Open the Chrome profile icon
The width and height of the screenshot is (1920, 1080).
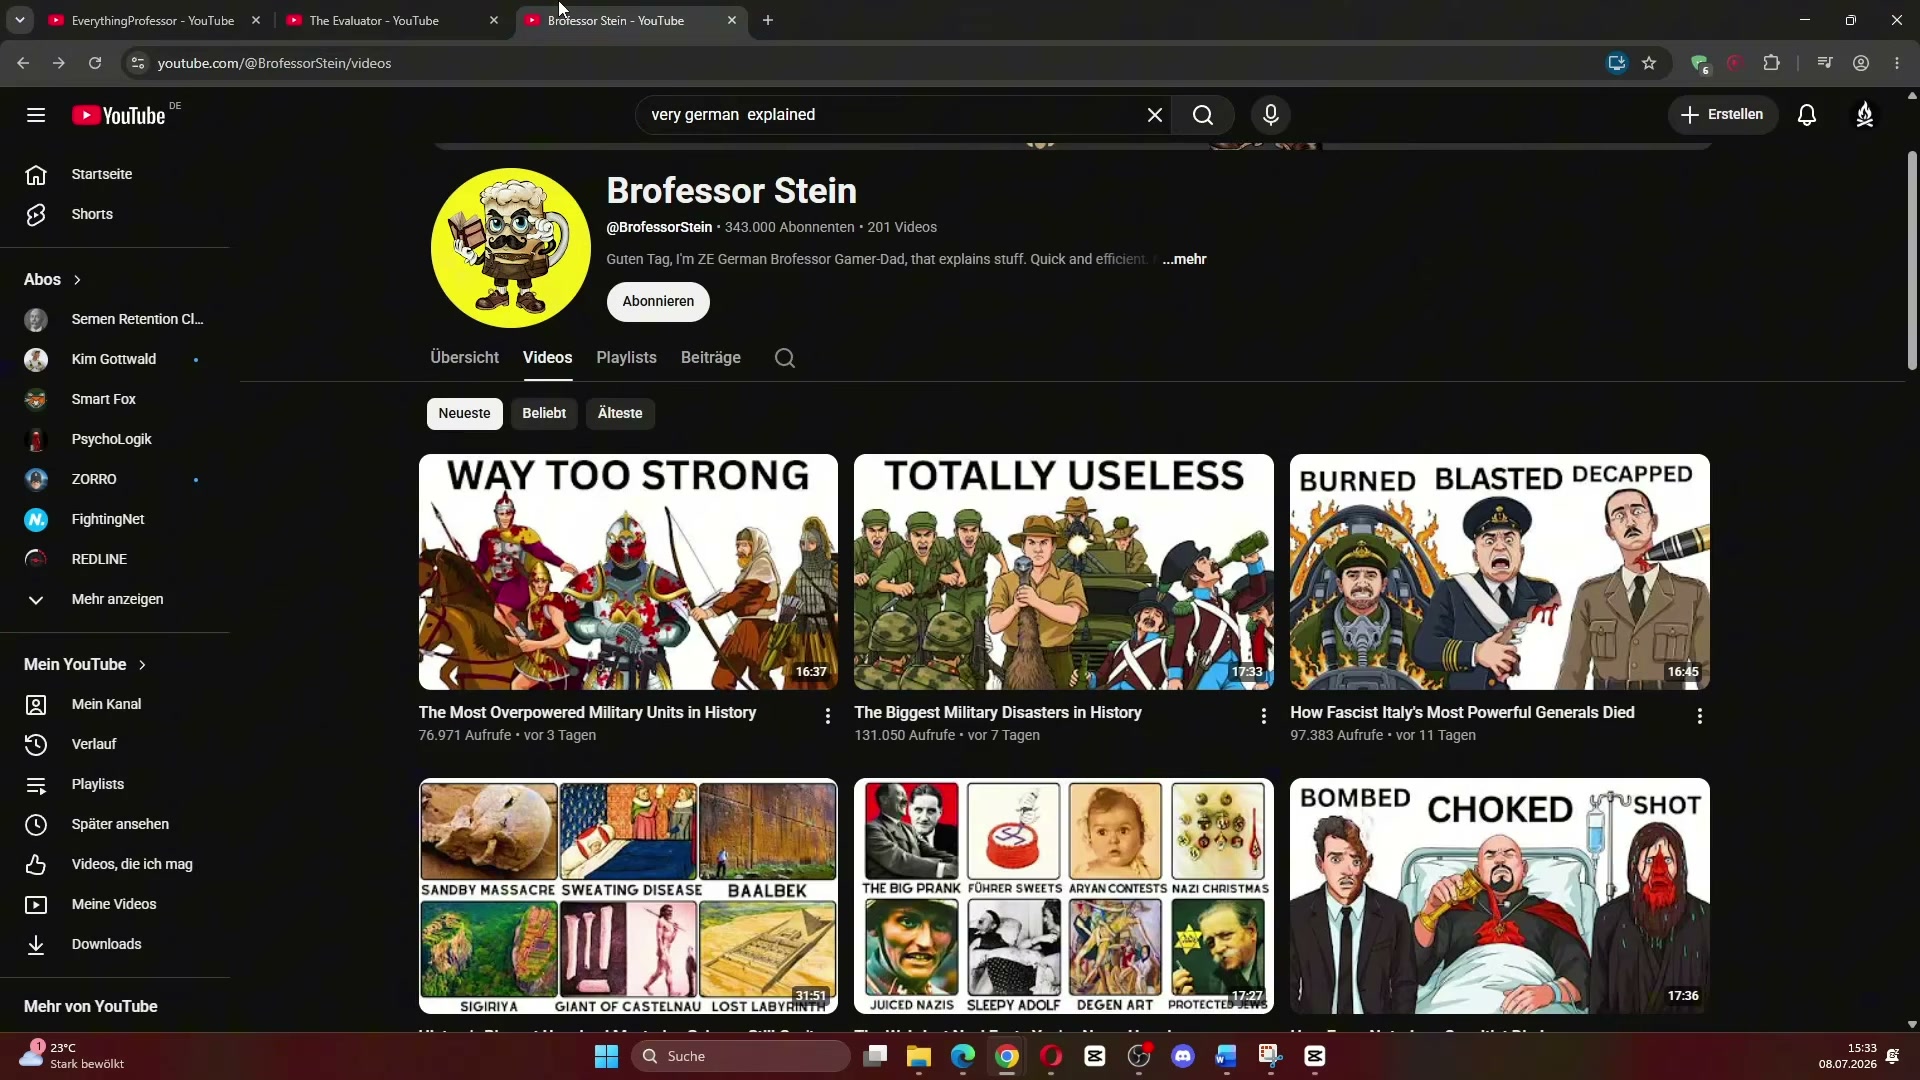click(1861, 63)
